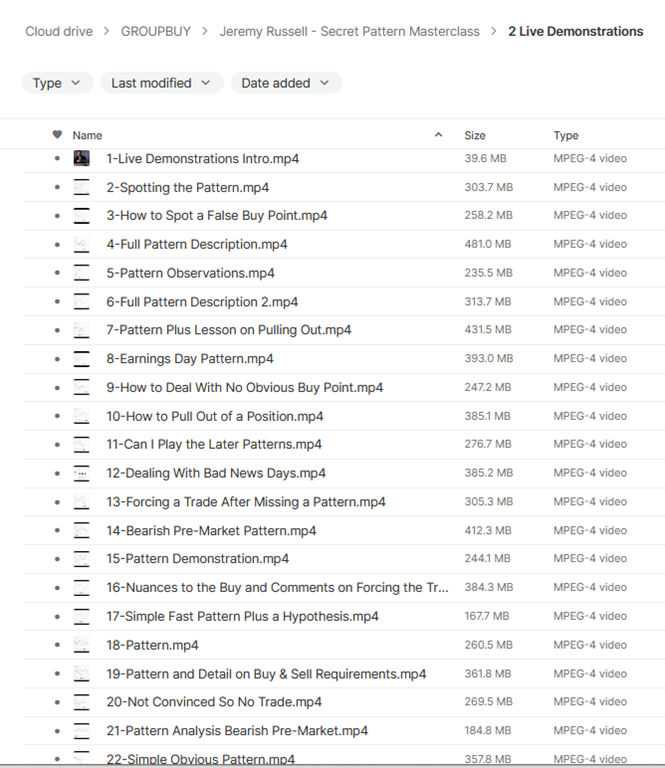The image size is (665, 768).
Task: Click video icon for 3-How to Spot a False Buy Point
Action: click(x=81, y=216)
